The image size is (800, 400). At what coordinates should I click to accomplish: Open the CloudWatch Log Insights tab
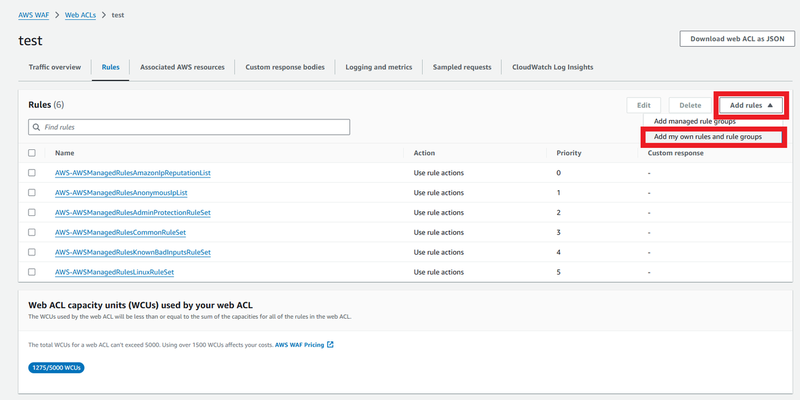point(553,67)
